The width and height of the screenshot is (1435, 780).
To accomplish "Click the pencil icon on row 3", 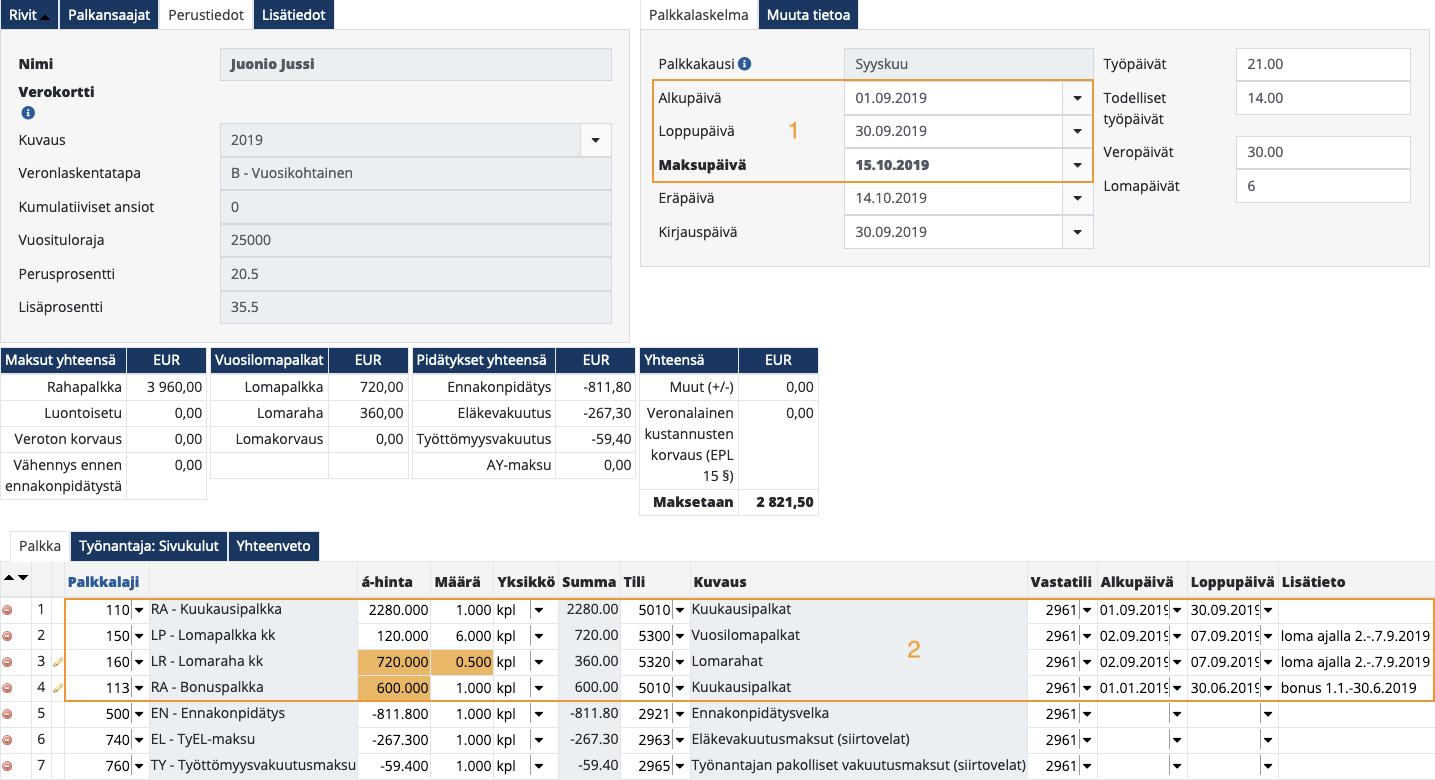I will point(58,662).
